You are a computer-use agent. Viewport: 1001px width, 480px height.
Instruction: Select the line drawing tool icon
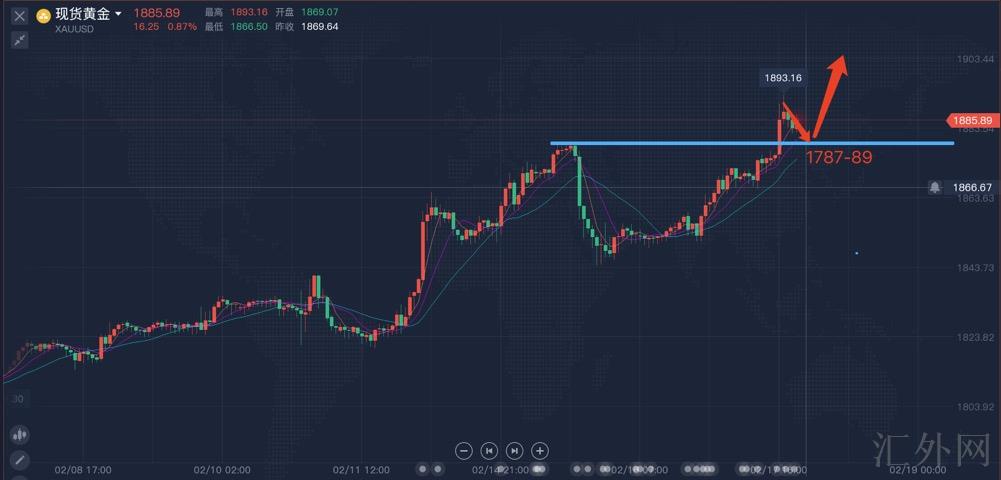pos(18,461)
